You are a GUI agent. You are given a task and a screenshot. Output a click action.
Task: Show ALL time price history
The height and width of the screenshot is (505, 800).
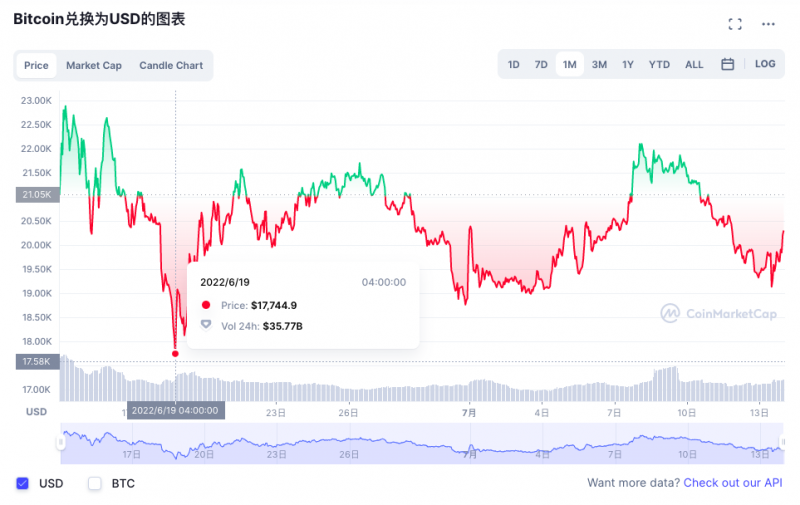click(x=694, y=65)
